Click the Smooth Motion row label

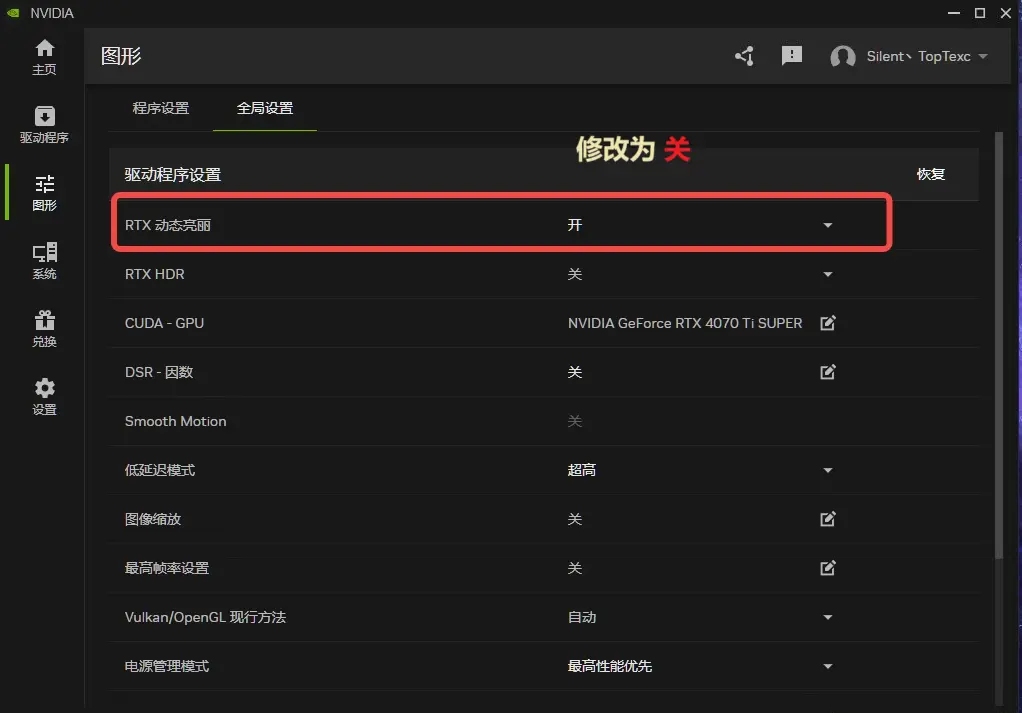pos(175,421)
